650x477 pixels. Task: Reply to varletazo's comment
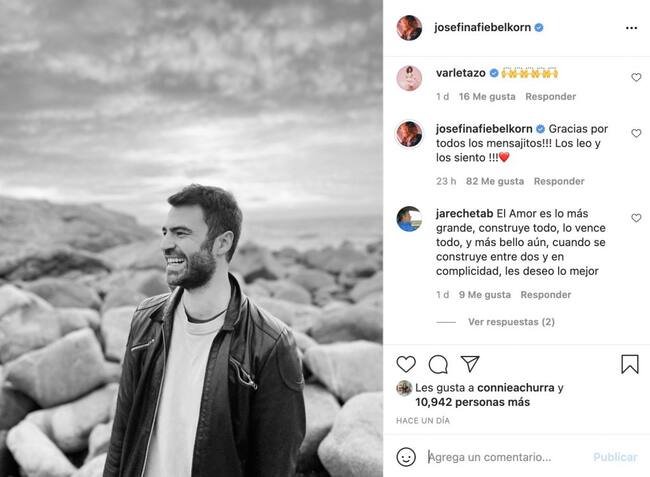tap(551, 97)
